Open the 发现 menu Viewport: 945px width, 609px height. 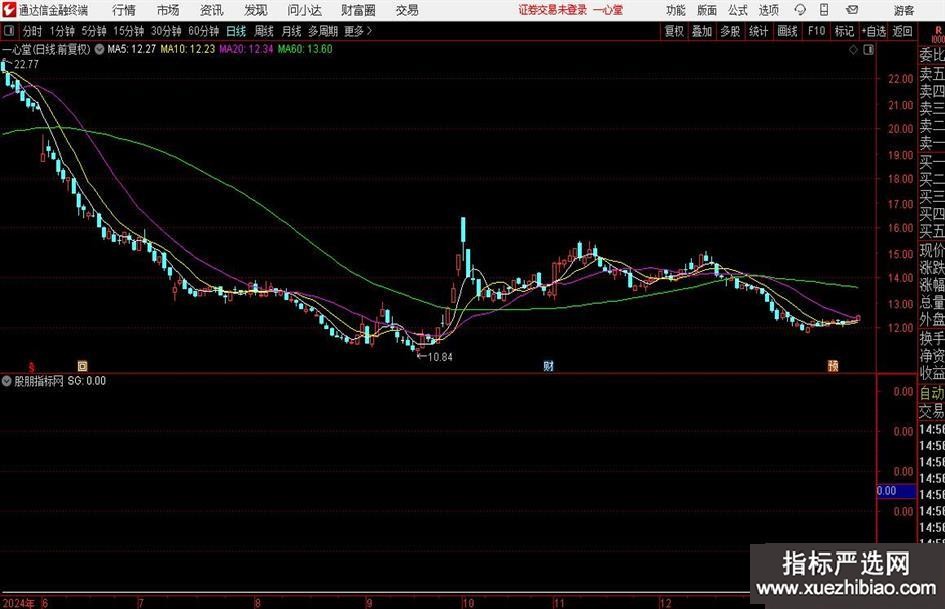(256, 10)
